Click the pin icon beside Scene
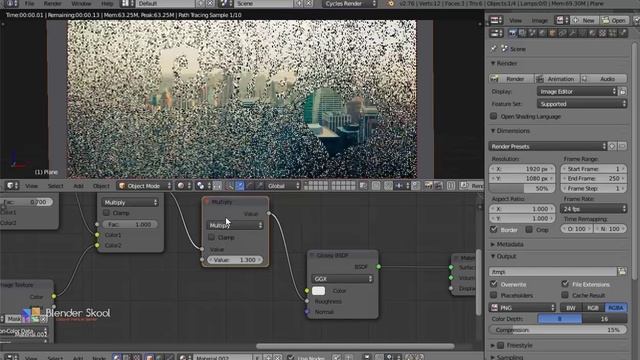Viewport: 640px width, 360px height. pos(493,49)
